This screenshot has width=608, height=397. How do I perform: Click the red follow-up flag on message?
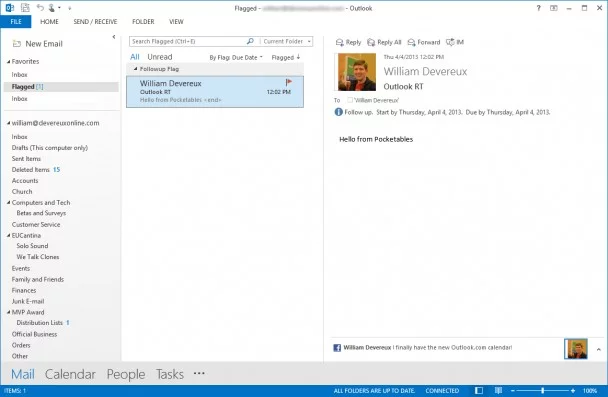(x=288, y=82)
